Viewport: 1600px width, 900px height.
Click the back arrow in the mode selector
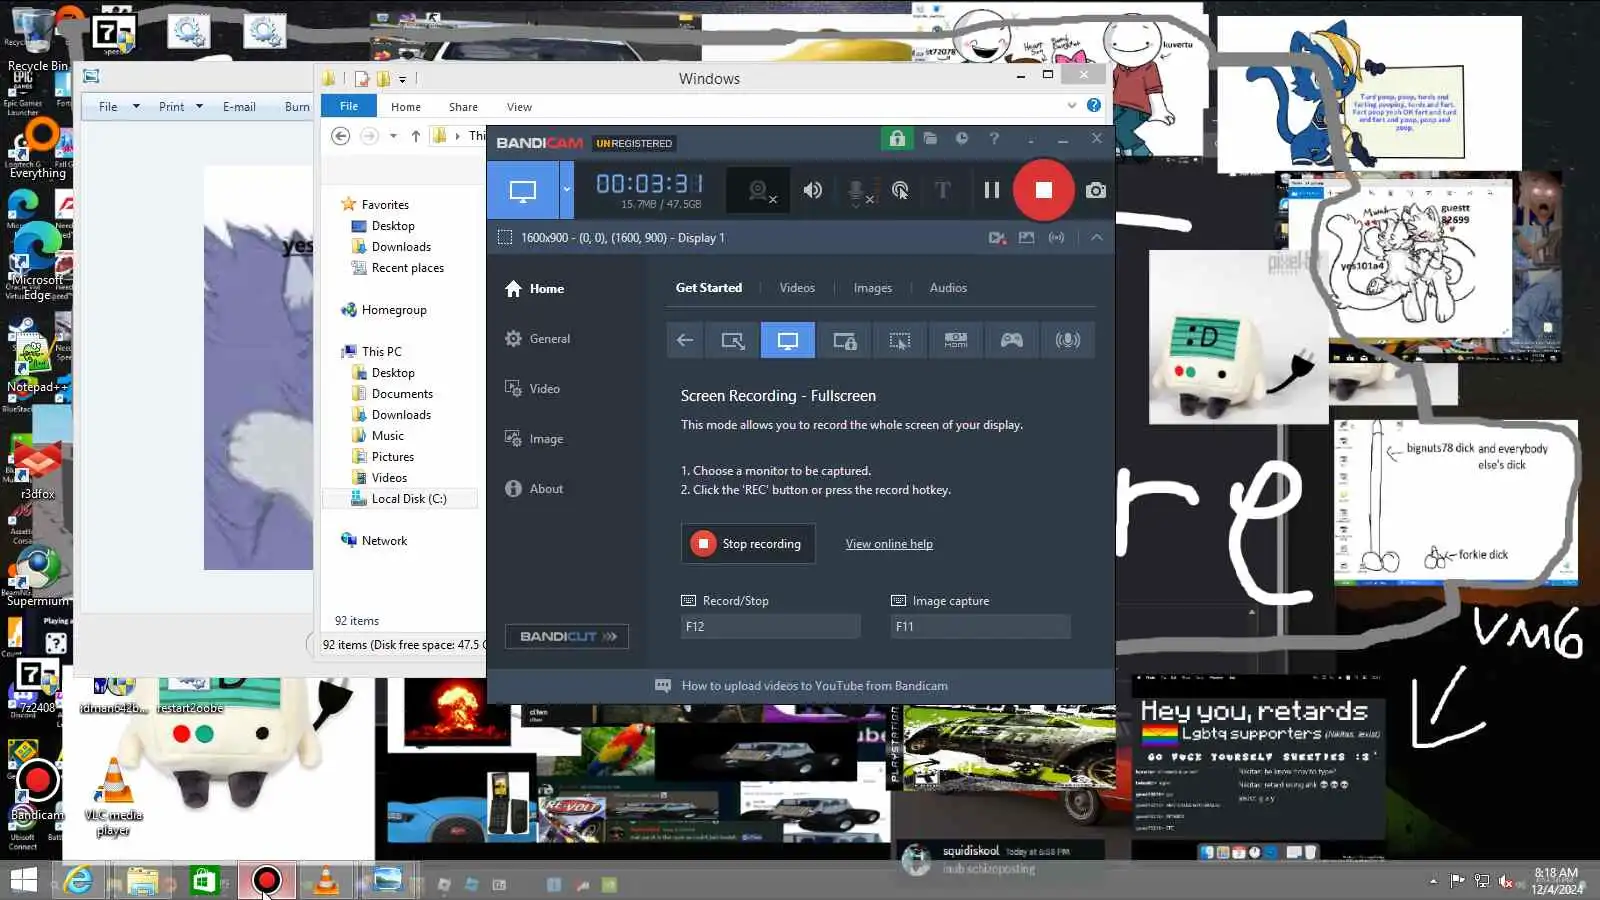coord(685,340)
